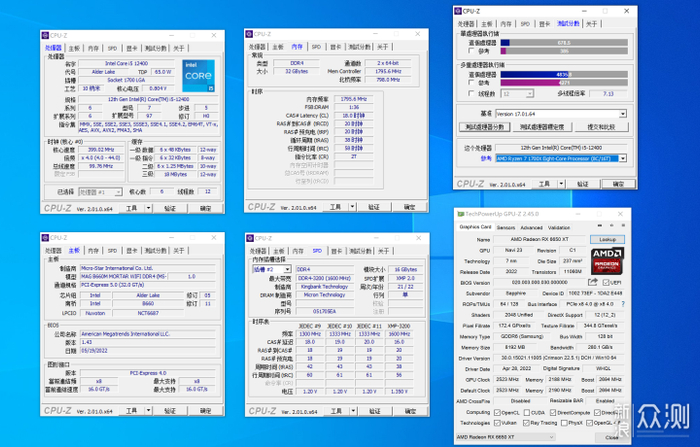Click 测试处理器稳定度 stress CPU button
The height and width of the screenshot is (447, 700).
click(542, 127)
